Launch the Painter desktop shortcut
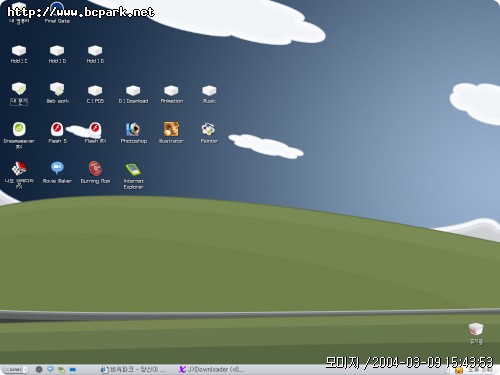Viewport: 500px width, 375px height. (x=209, y=133)
